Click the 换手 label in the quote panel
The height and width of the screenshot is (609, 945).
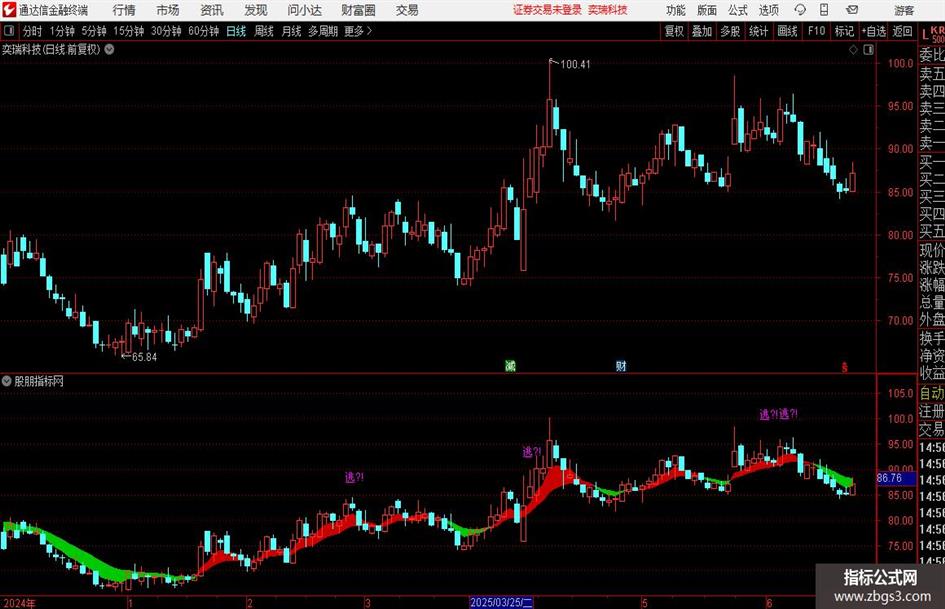click(932, 338)
